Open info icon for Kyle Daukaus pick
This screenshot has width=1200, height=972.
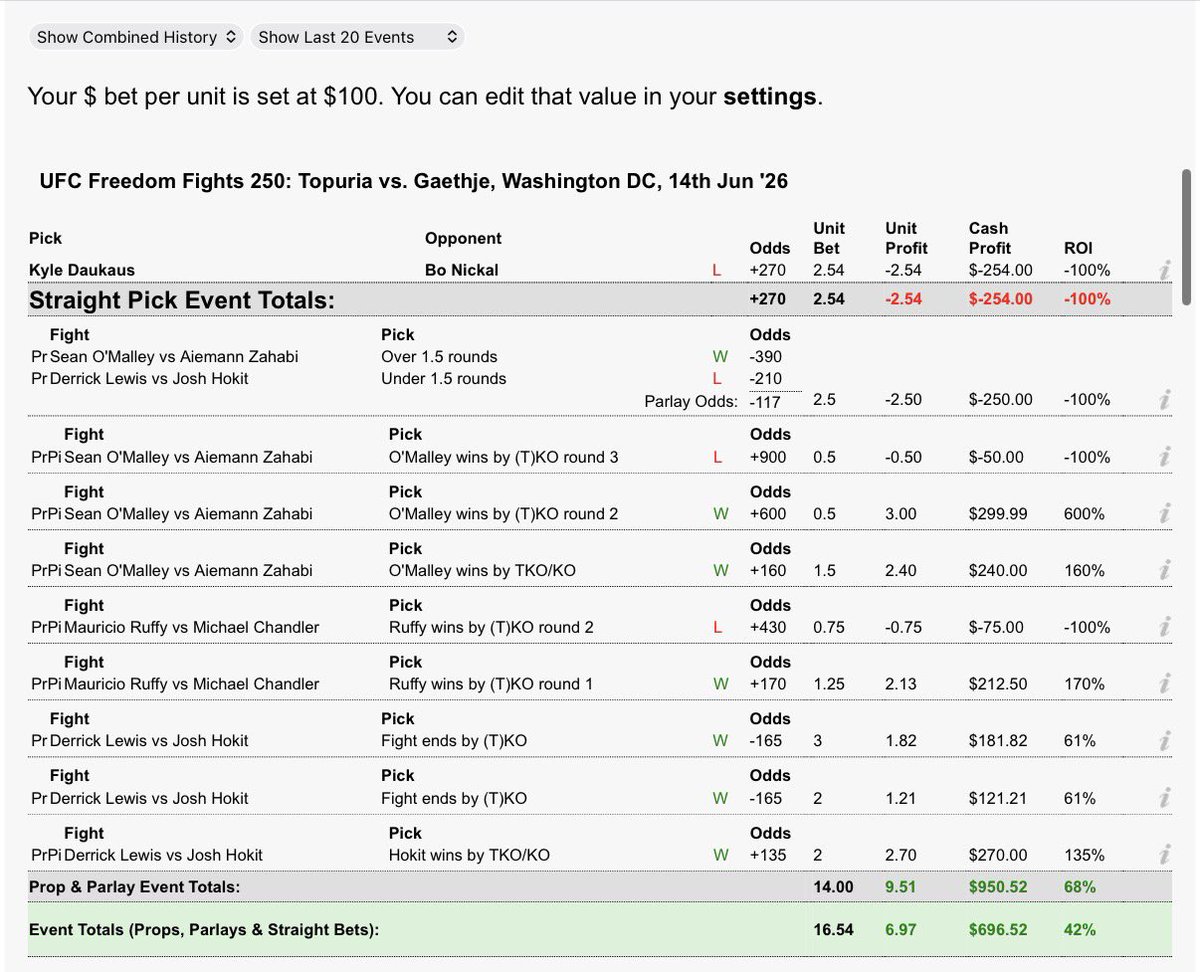pos(1165,270)
